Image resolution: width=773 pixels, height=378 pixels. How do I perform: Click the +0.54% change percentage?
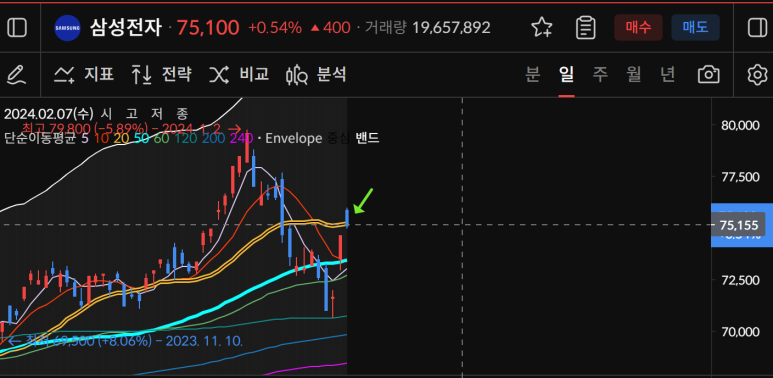(275, 28)
